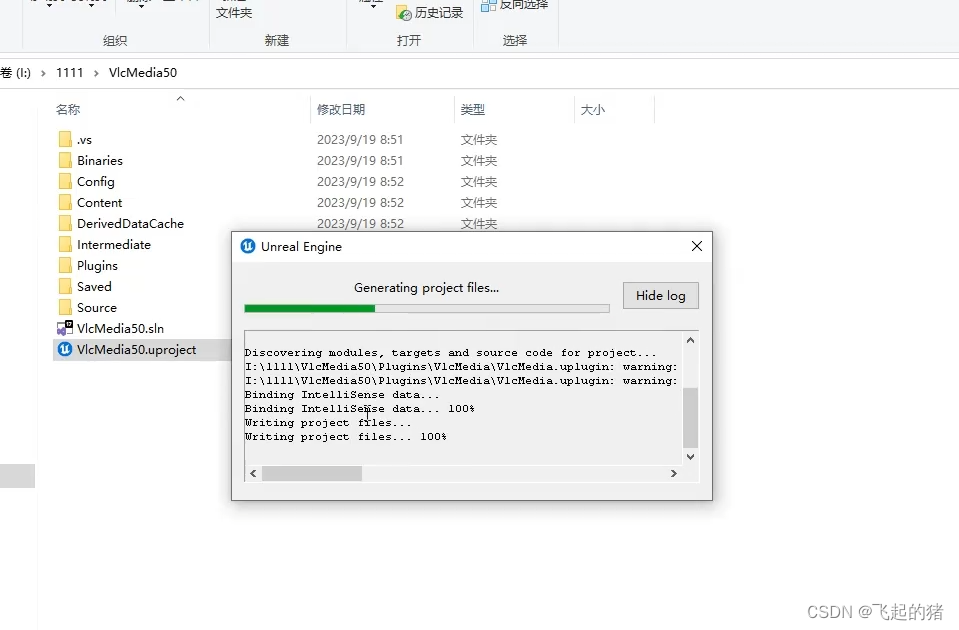Navigate to VlcMedia50 in address bar
The image size is (959, 630).
coord(143,73)
